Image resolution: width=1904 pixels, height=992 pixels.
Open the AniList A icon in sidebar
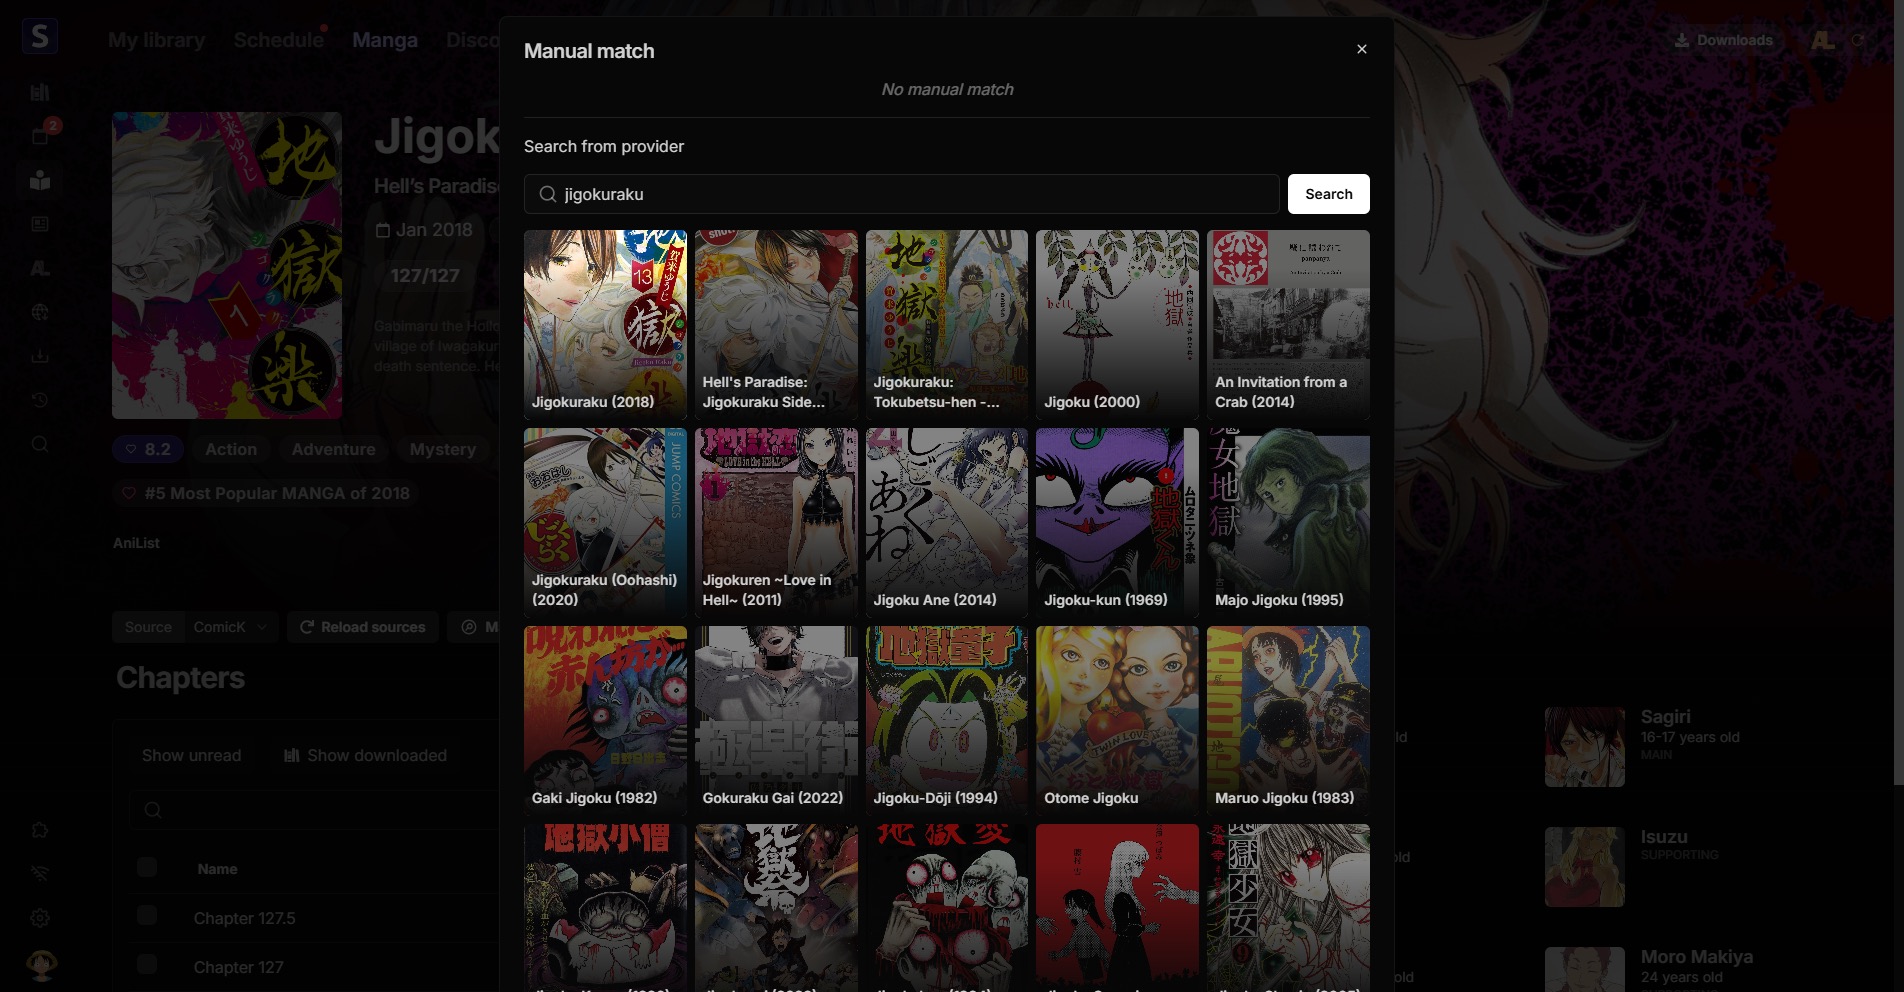(x=40, y=268)
